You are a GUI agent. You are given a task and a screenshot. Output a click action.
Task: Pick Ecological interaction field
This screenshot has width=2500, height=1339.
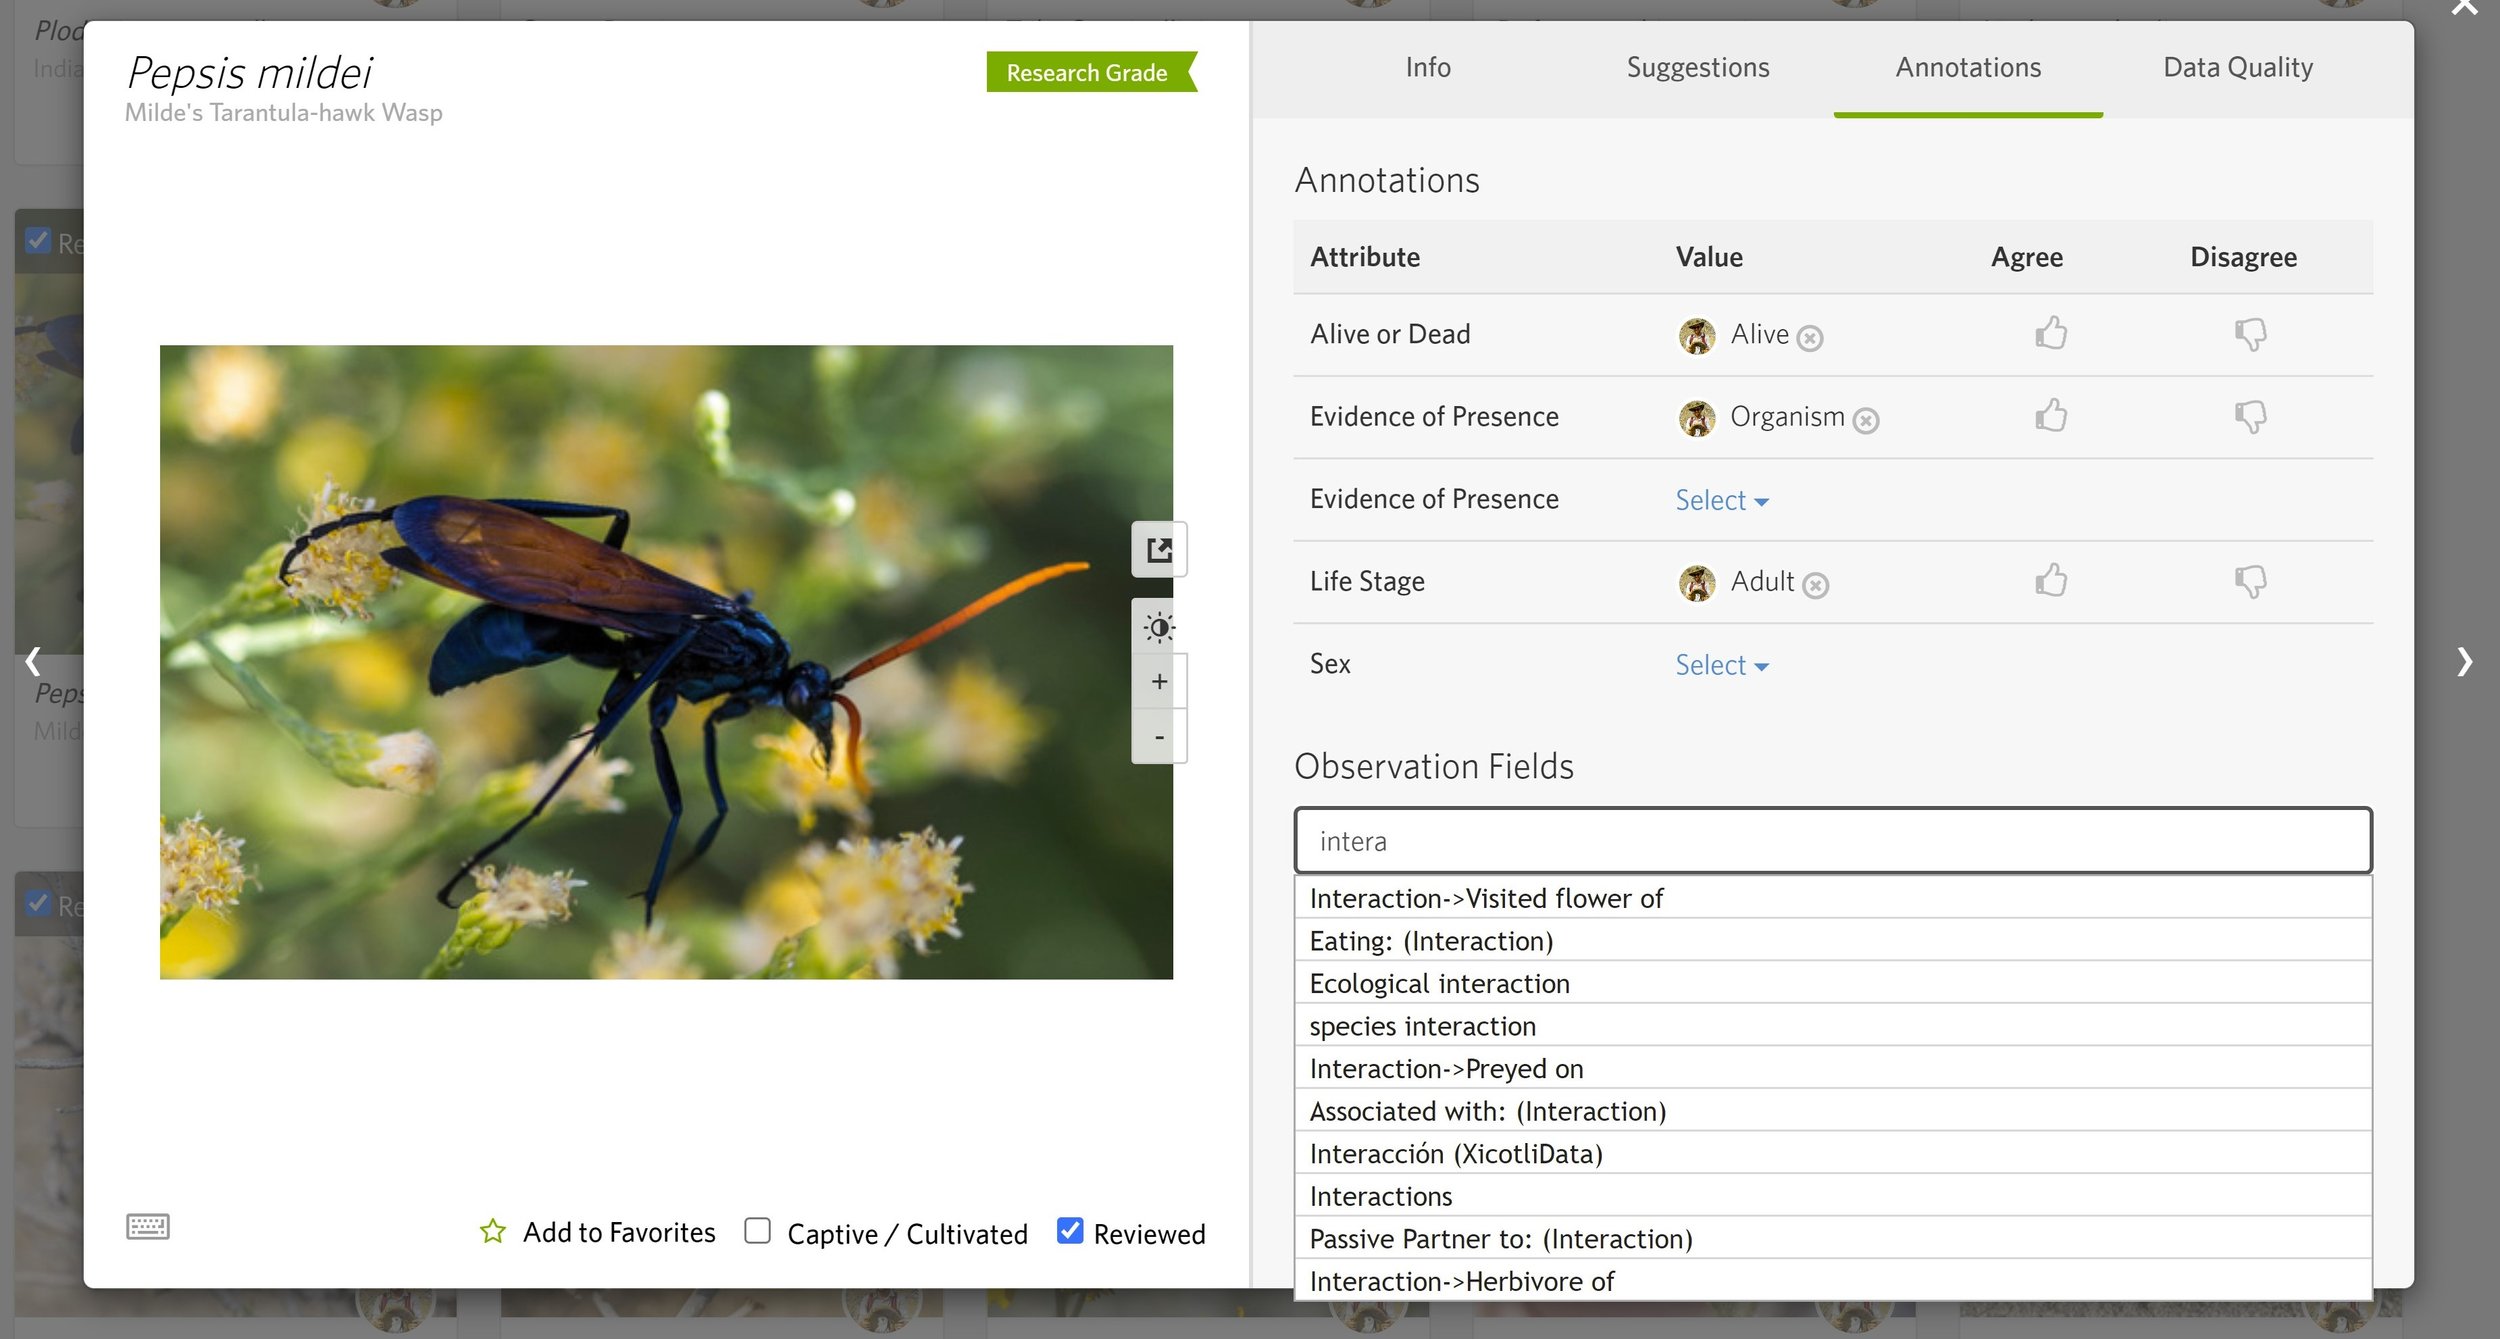pyautogui.click(x=1833, y=984)
